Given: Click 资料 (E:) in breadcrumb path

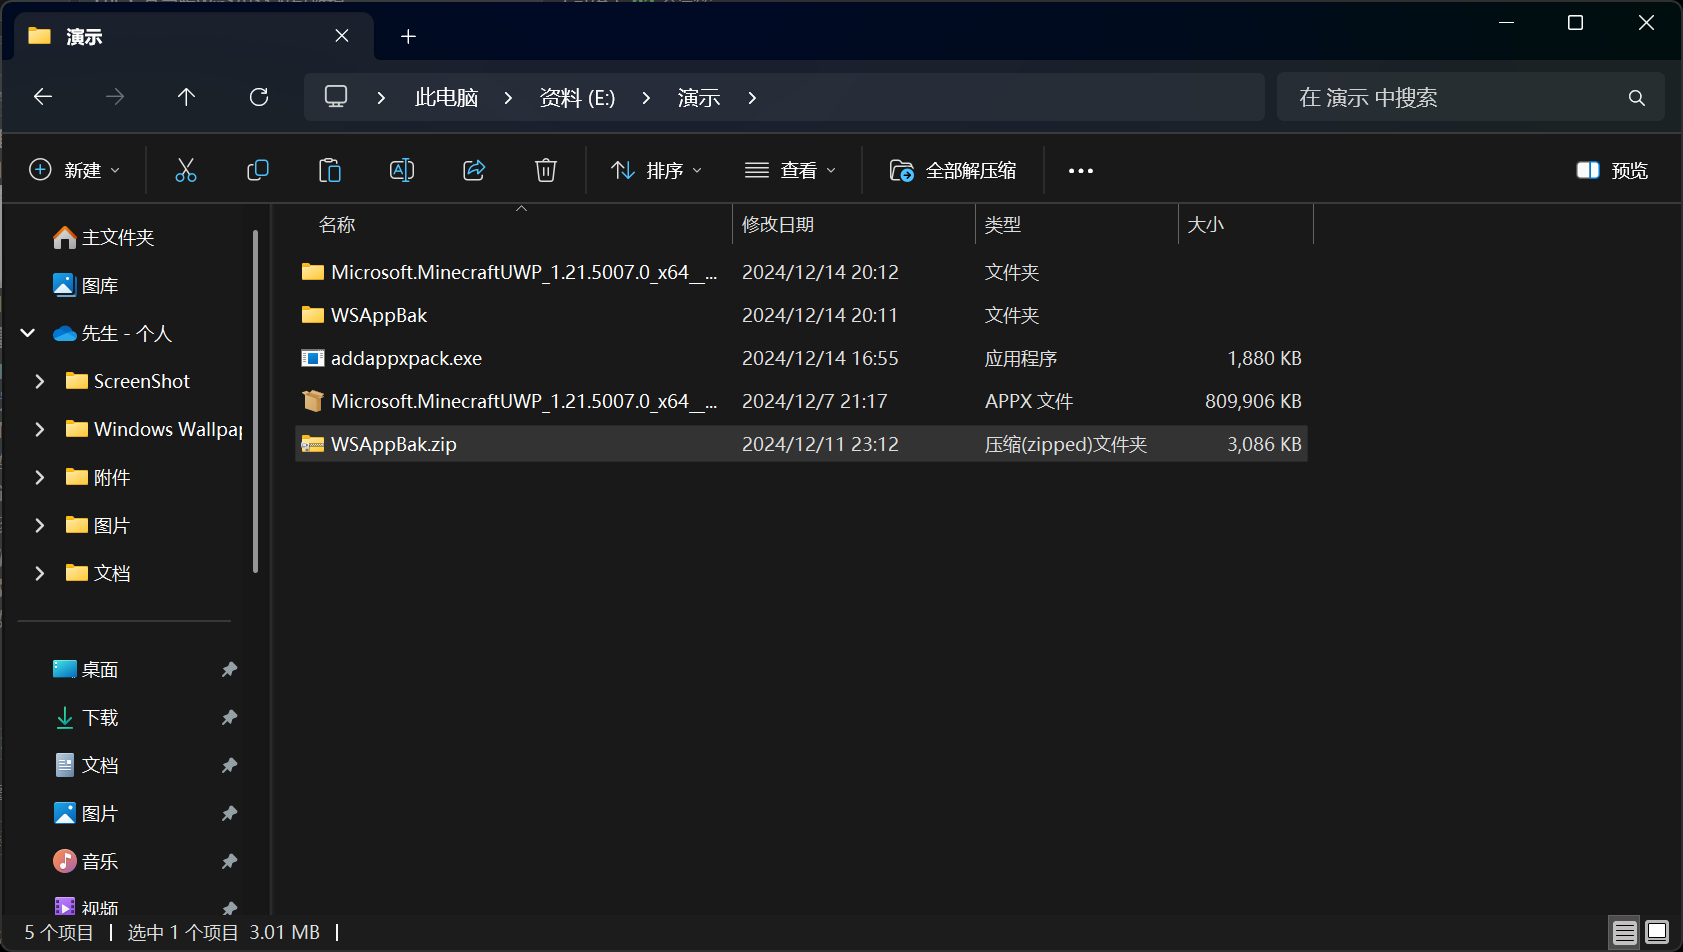Looking at the screenshot, I should tap(577, 98).
